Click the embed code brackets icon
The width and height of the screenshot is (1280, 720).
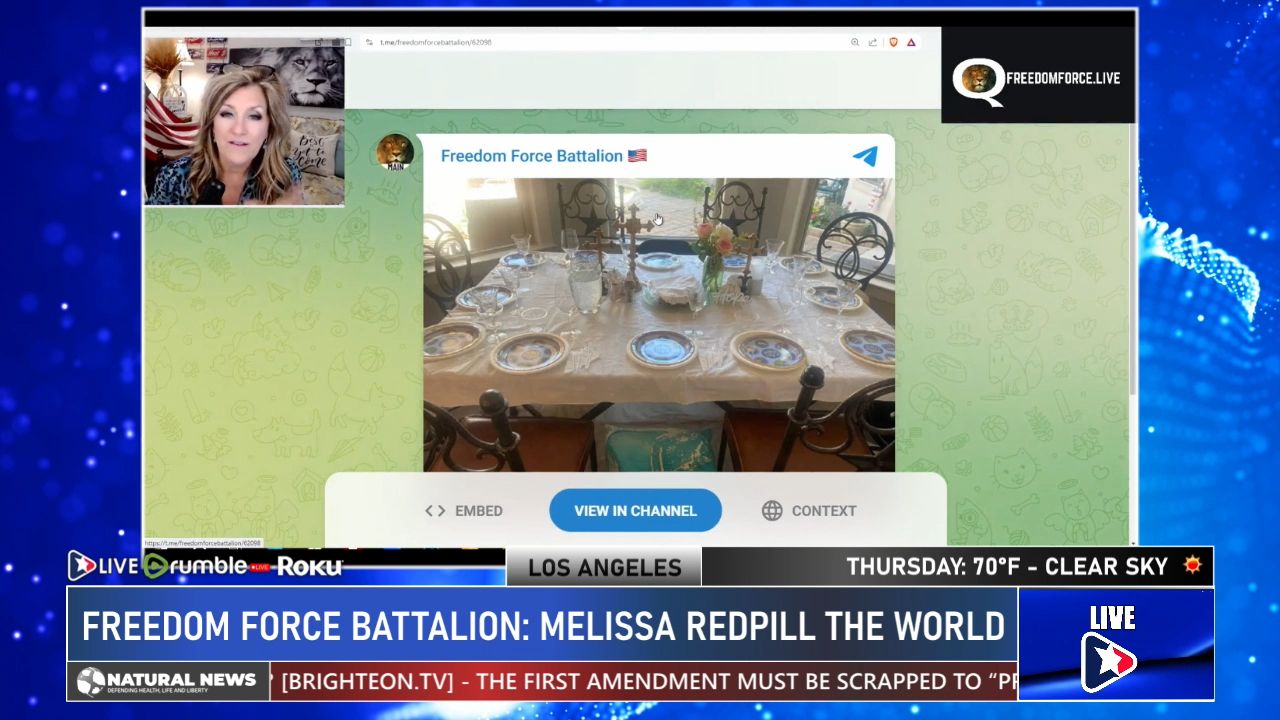435,511
